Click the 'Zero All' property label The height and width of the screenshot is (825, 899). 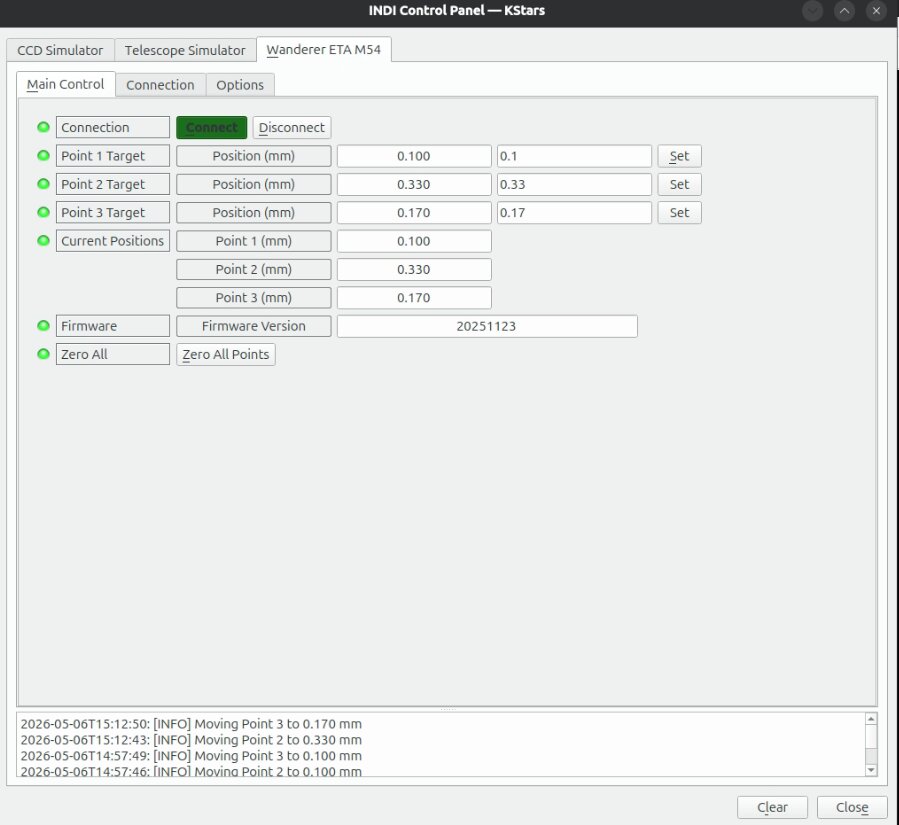point(113,354)
